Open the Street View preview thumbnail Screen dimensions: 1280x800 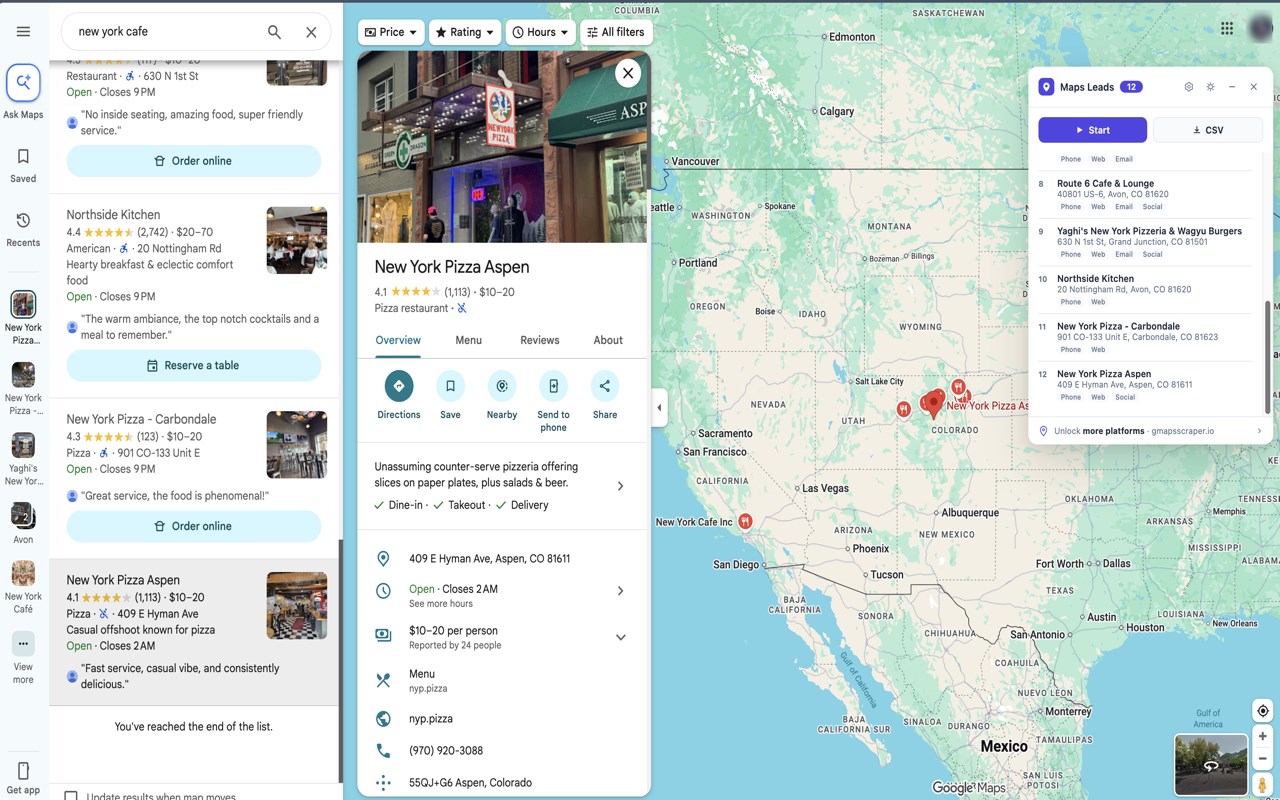(x=1211, y=765)
